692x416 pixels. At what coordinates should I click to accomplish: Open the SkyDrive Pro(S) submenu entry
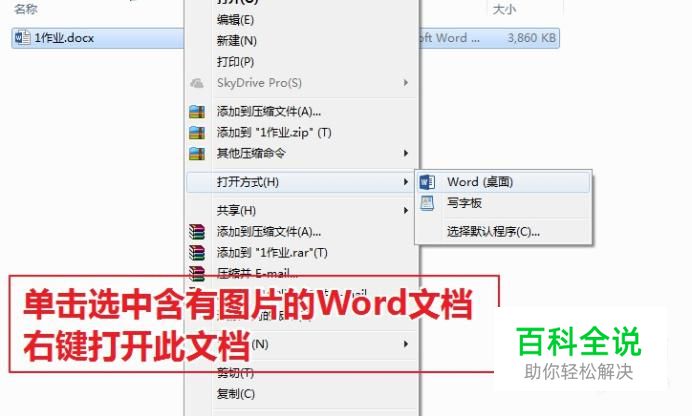point(259,83)
